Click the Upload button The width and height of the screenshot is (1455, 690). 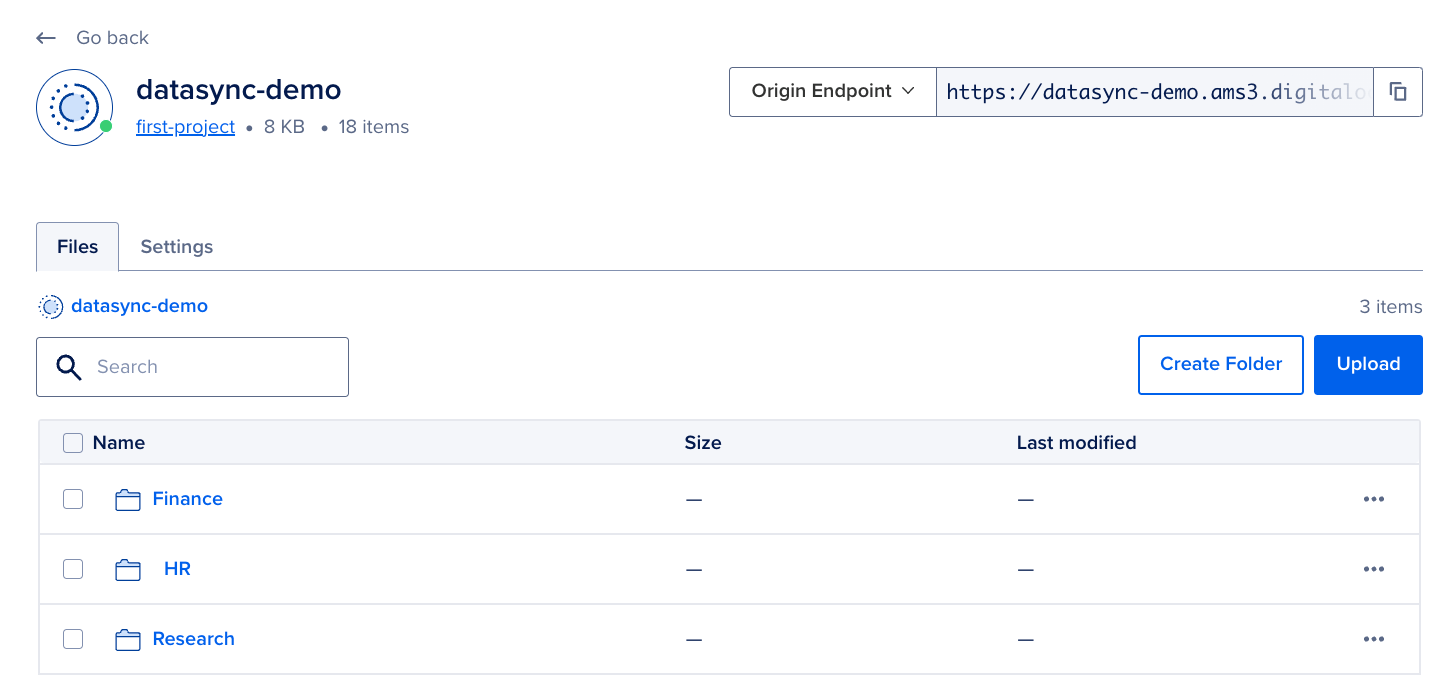pos(1368,364)
